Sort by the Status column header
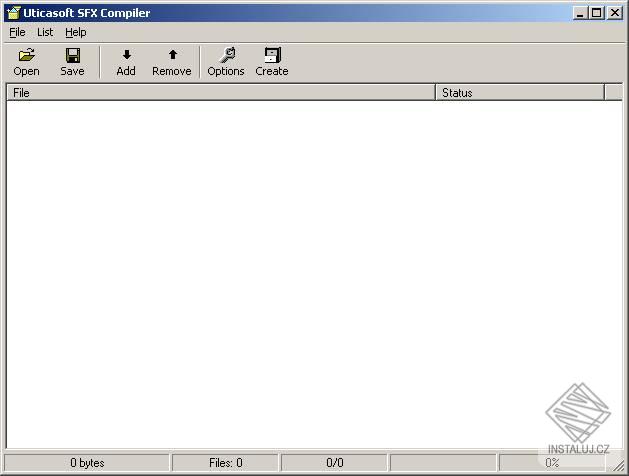This screenshot has height=476, width=629. 520,93
